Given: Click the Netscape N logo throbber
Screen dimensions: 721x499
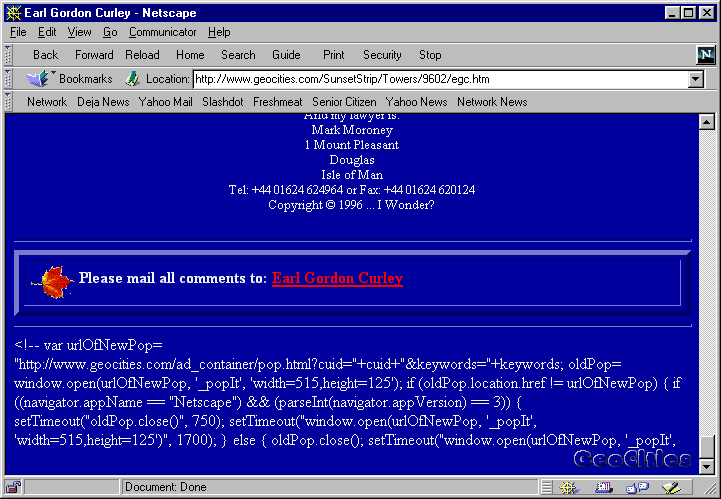Looking at the screenshot, I should point(706,55).
